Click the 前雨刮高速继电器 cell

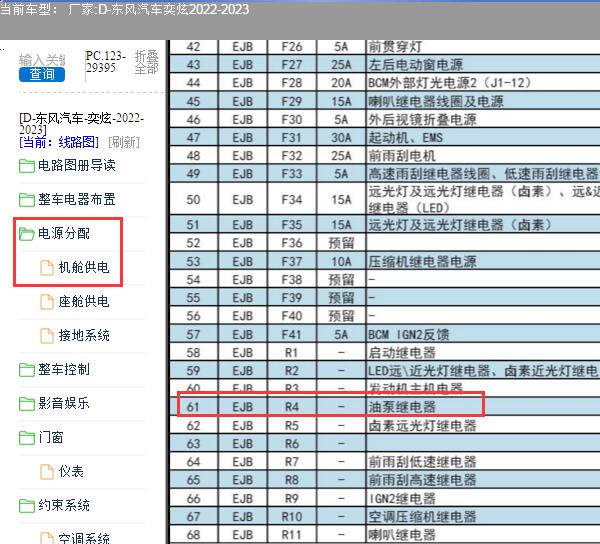483,480
